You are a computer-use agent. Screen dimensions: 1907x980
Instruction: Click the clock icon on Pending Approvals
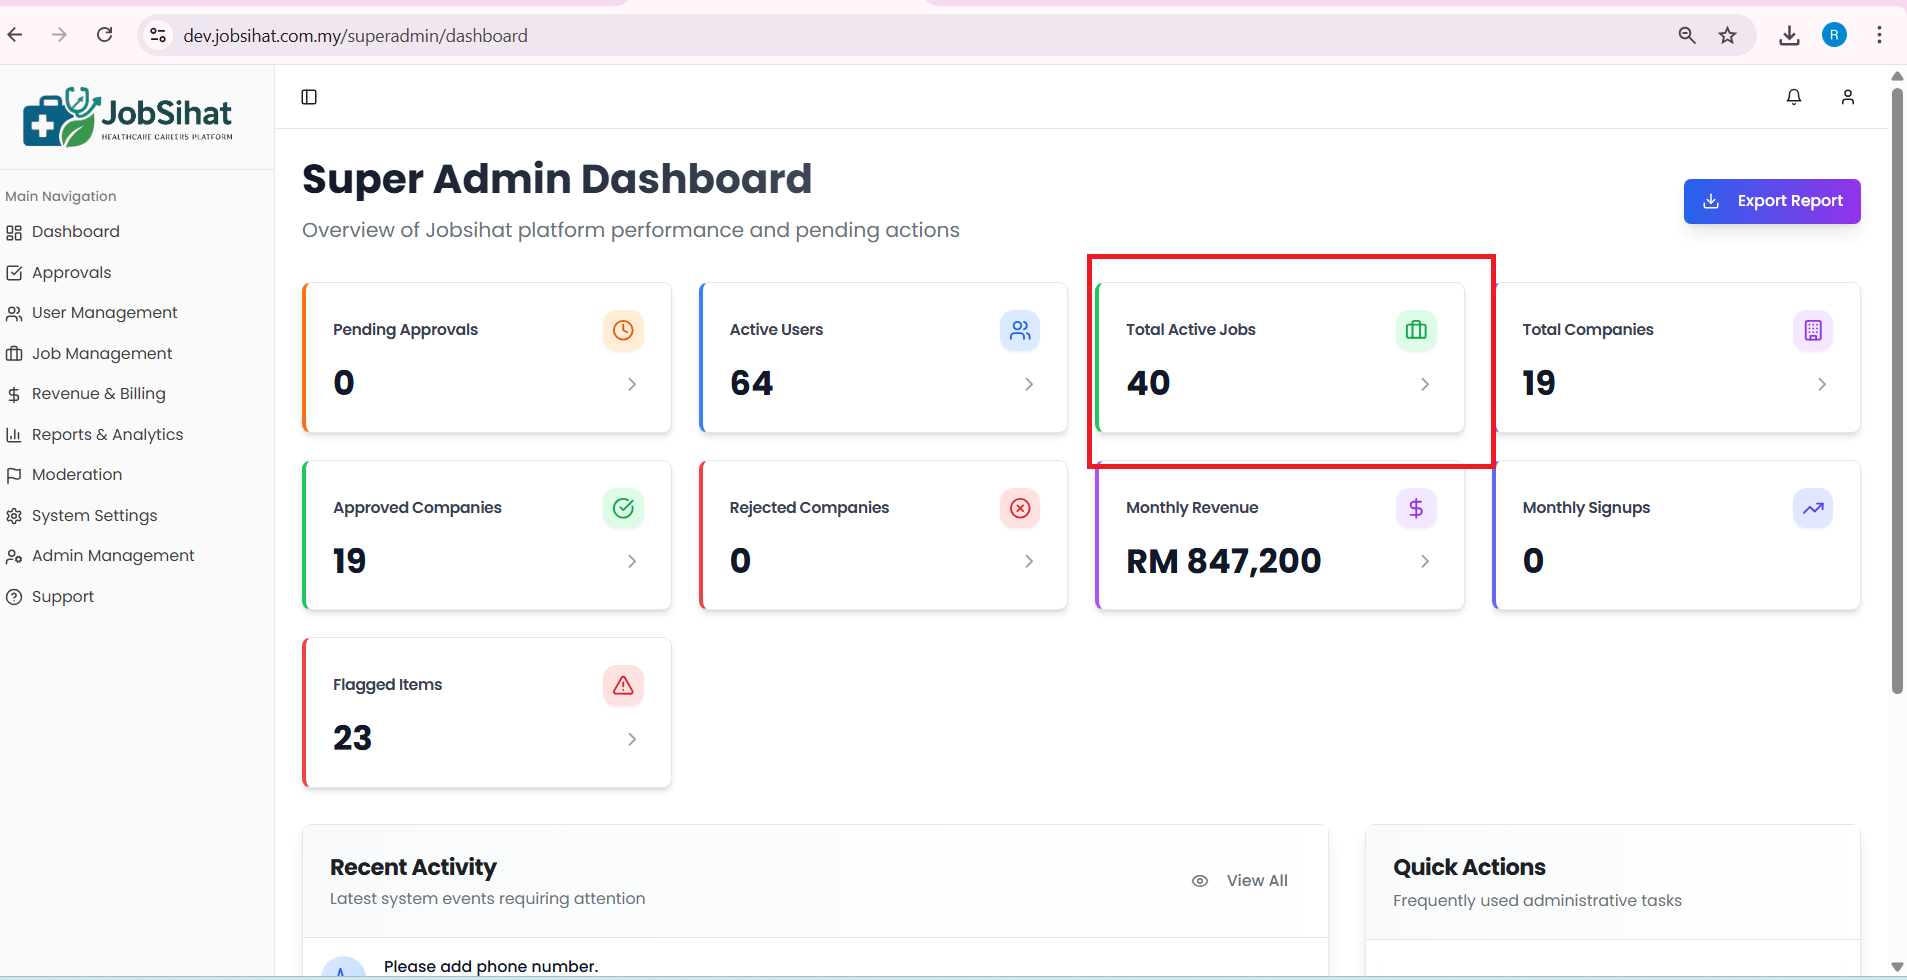pyautogui.click(x=622, y=330)
